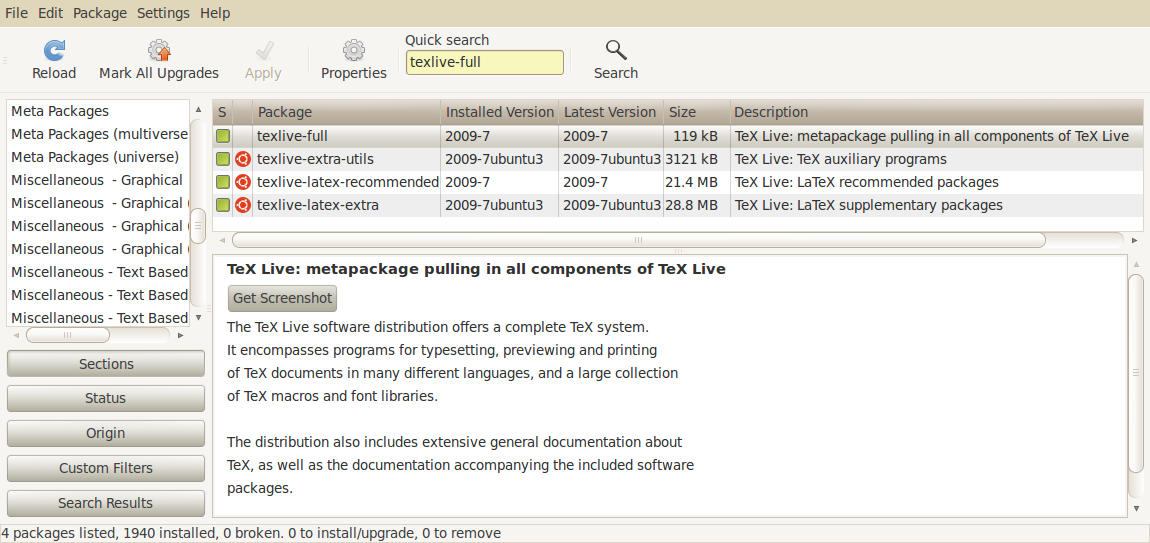1150x543 pixels.
Task: Click category list scroll right arrow
Action: tap(181, 335)
